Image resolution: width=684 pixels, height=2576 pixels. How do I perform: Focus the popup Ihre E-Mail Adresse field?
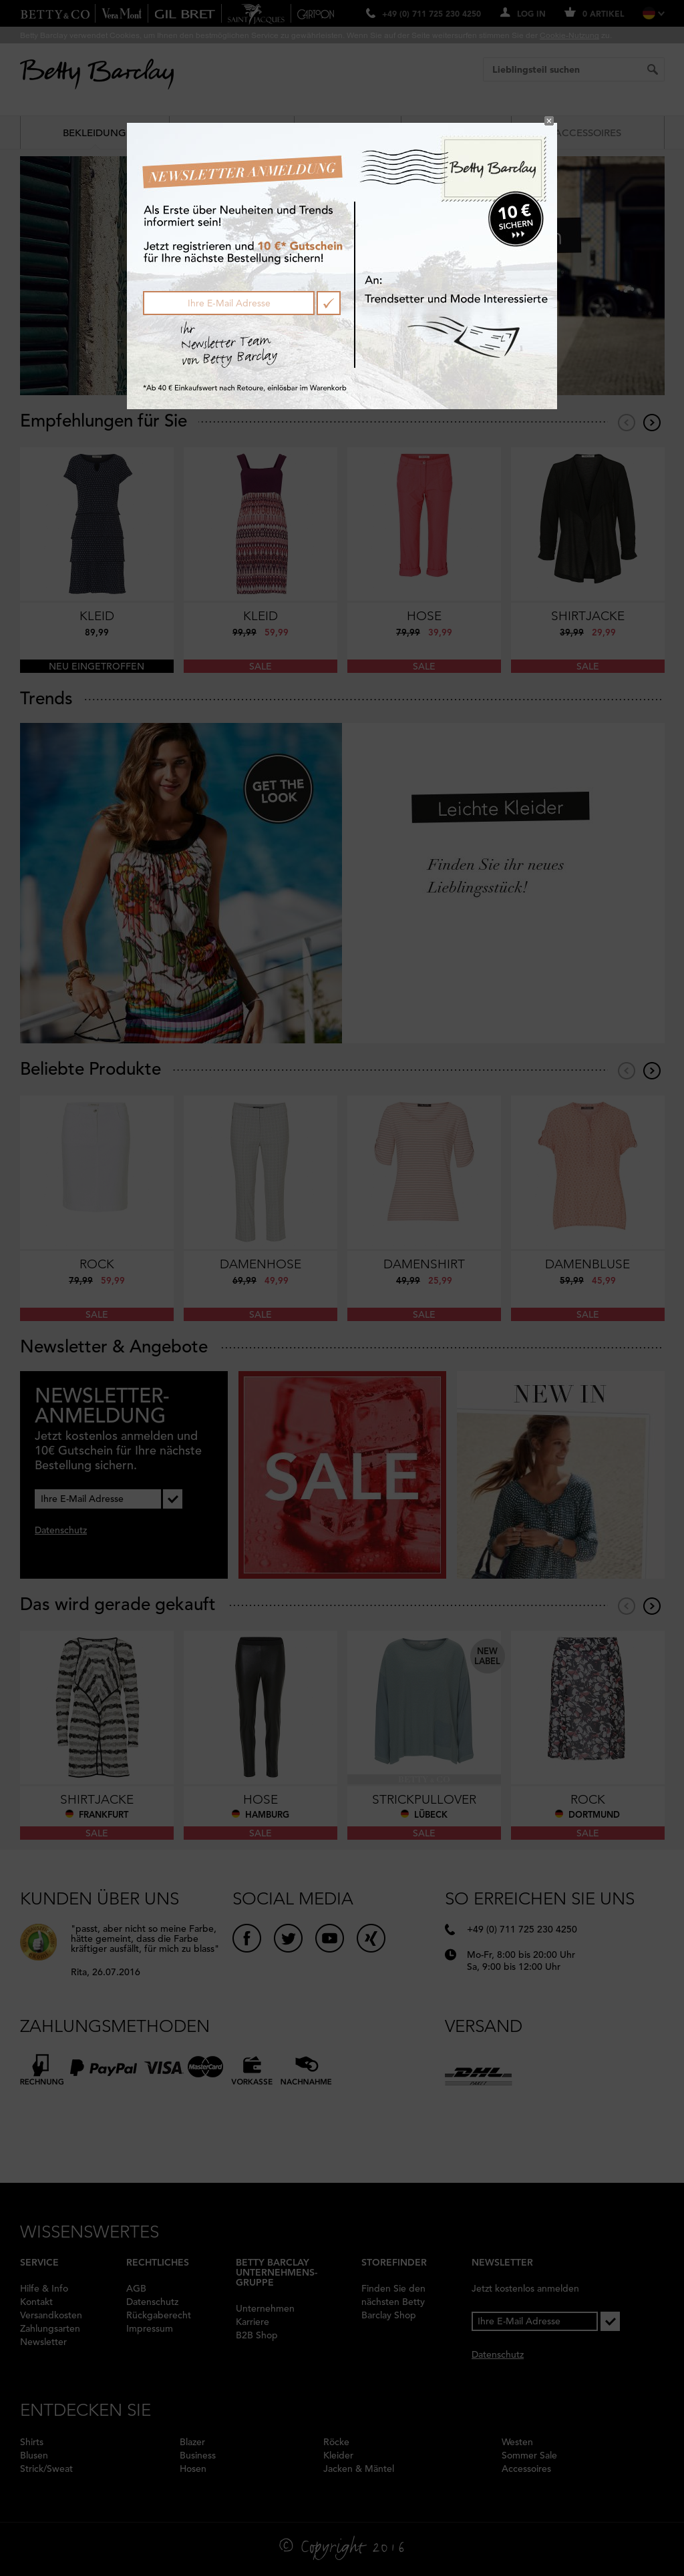[x=229, y=303]
